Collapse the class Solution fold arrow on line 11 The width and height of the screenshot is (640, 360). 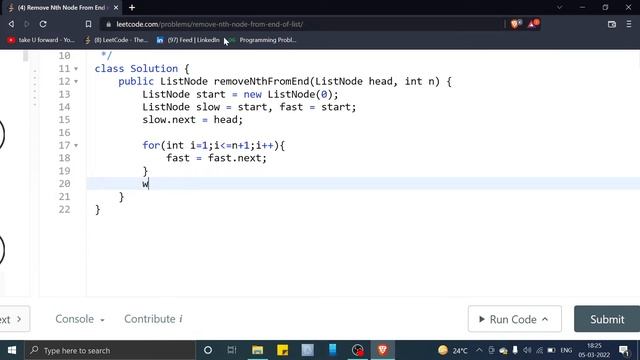[x=76, y=69]
